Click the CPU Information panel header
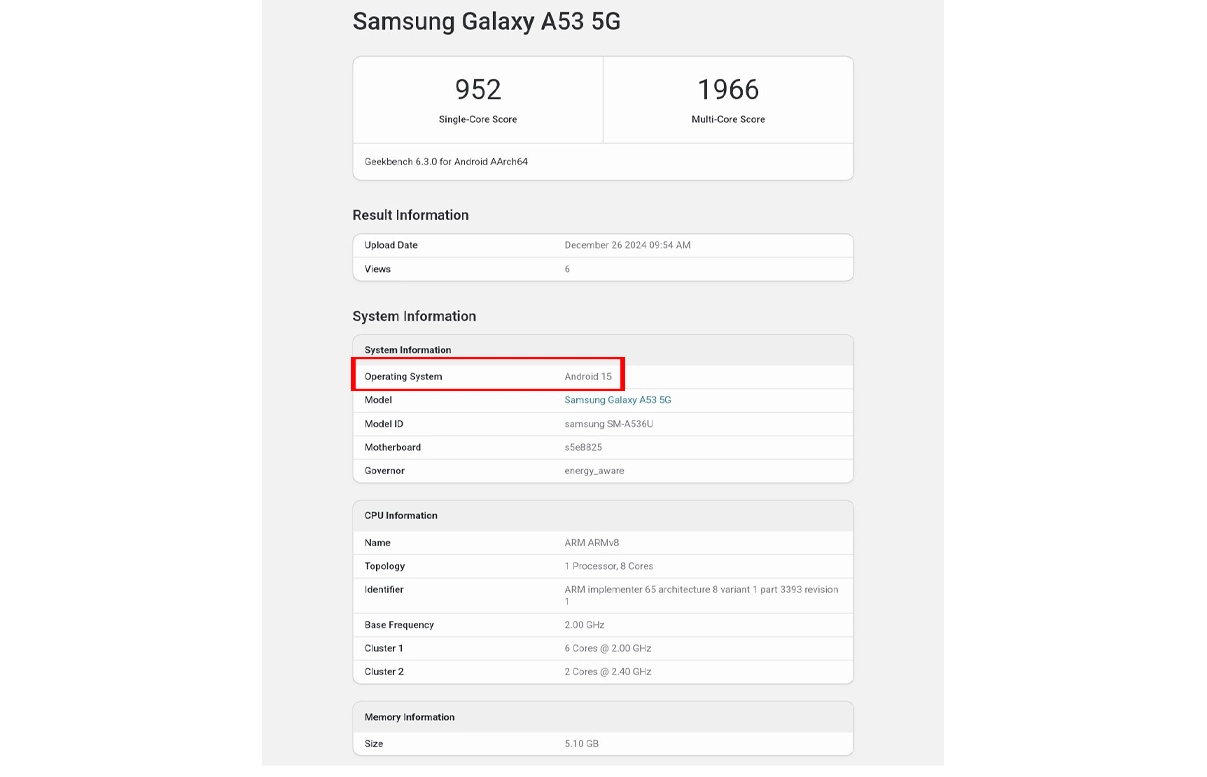Image resolution: width=1207 pixels, height=777 pixels. pyautogui.click(x=403, y=515)
